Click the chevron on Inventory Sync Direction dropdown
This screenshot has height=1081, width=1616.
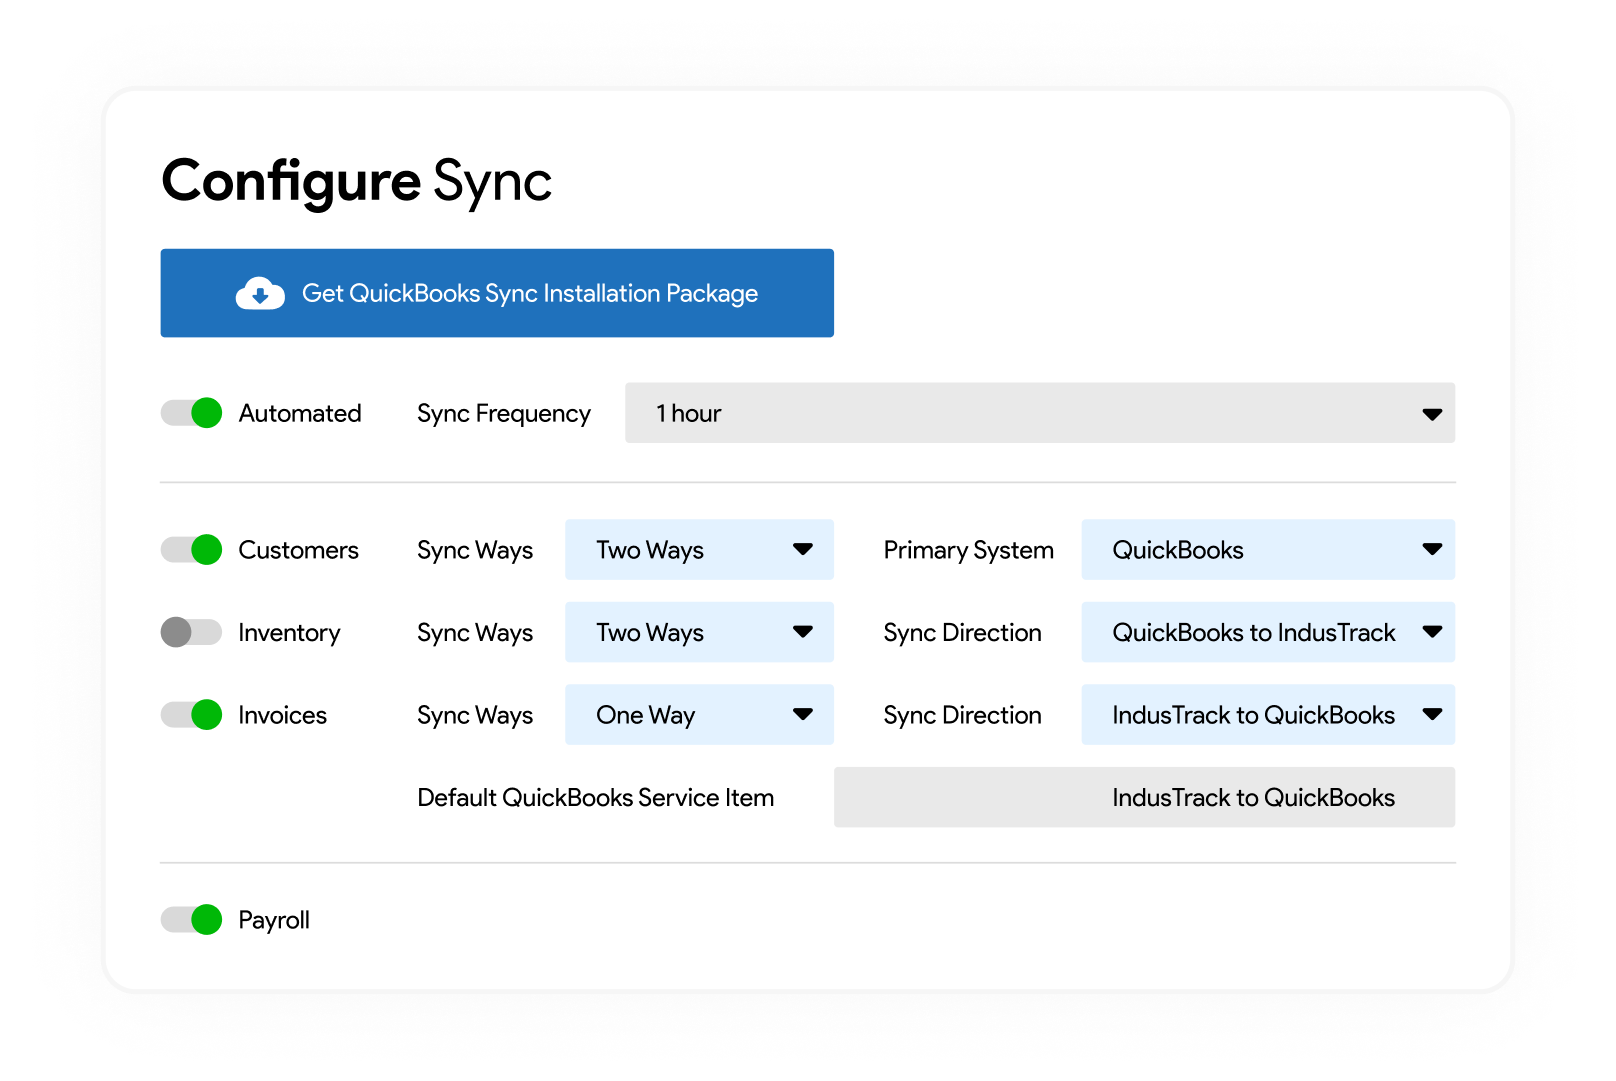[x=1434, y=632]
